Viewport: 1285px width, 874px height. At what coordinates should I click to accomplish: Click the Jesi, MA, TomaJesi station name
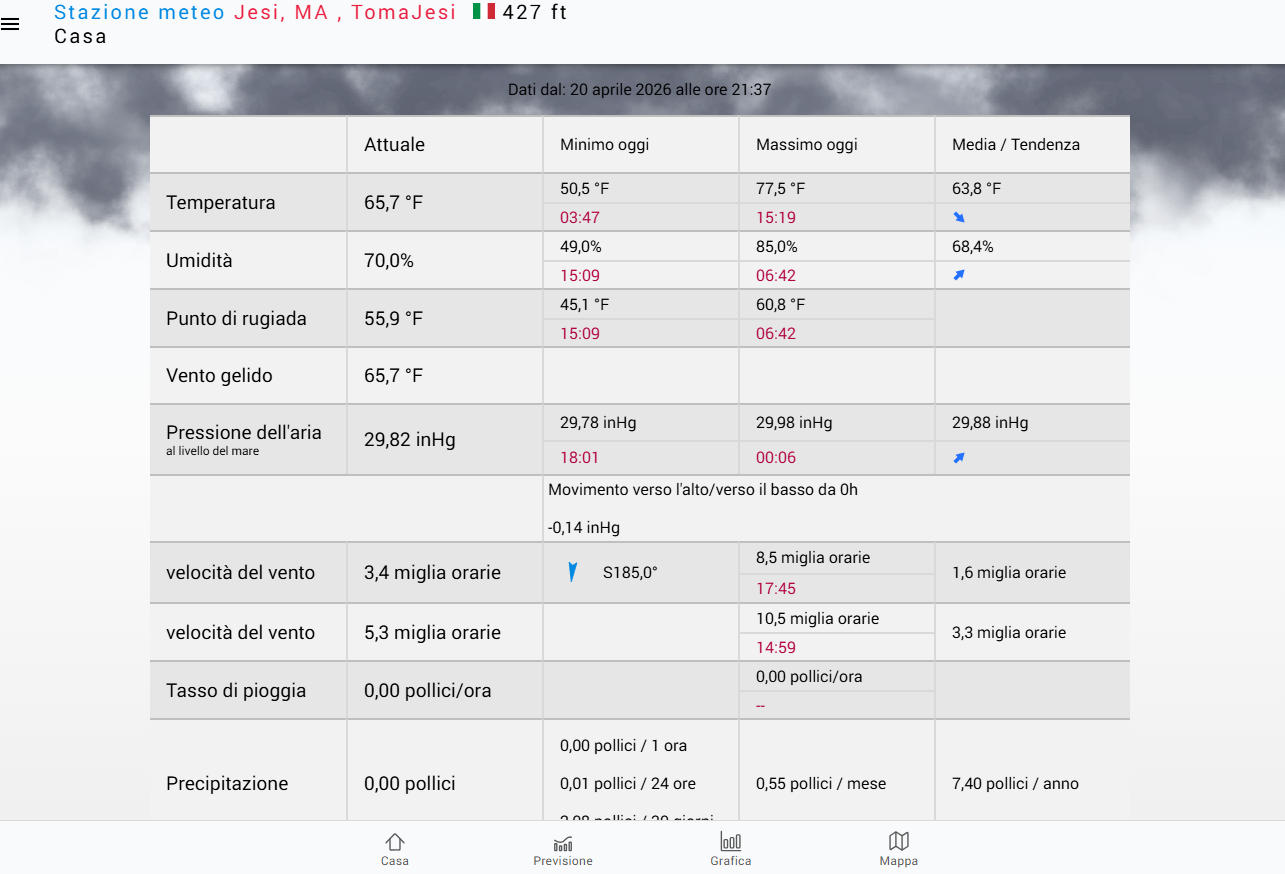[345, 12]
